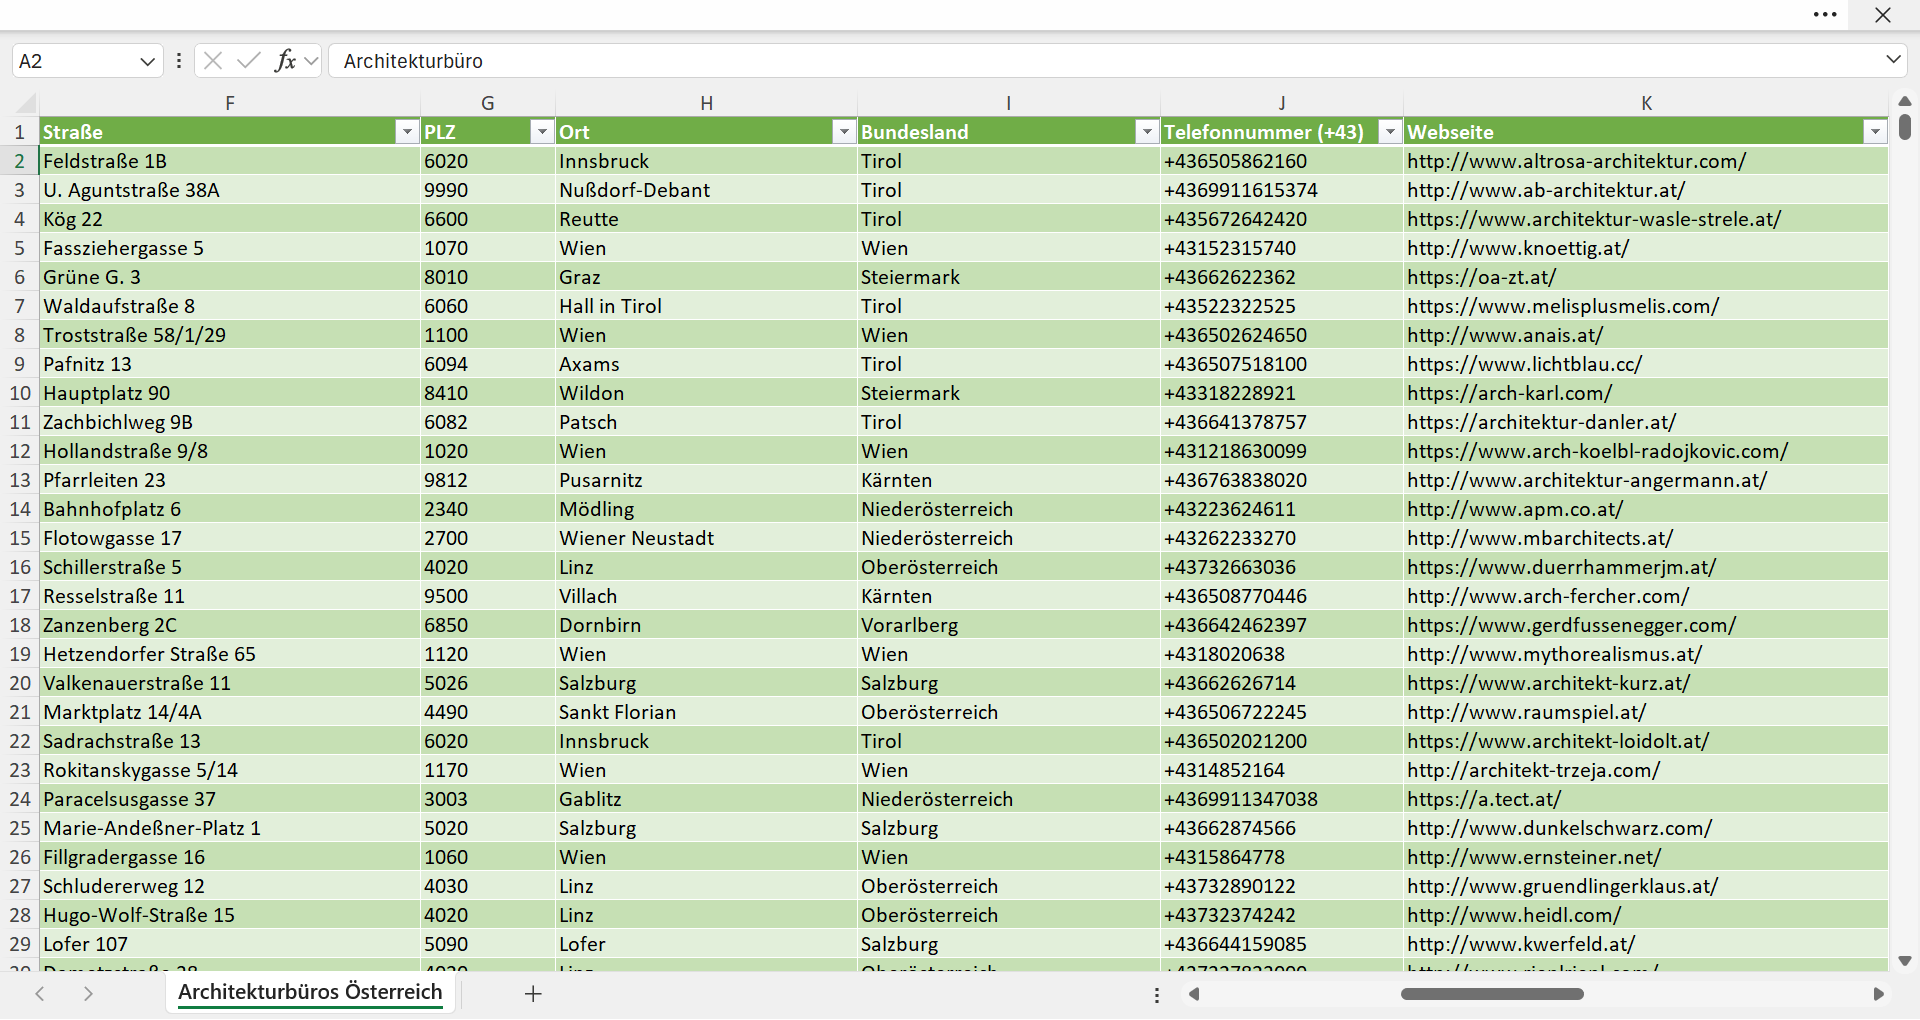Open the PLZ column filter dropdown
The image size is (1920, 1020).
(541, 132)
